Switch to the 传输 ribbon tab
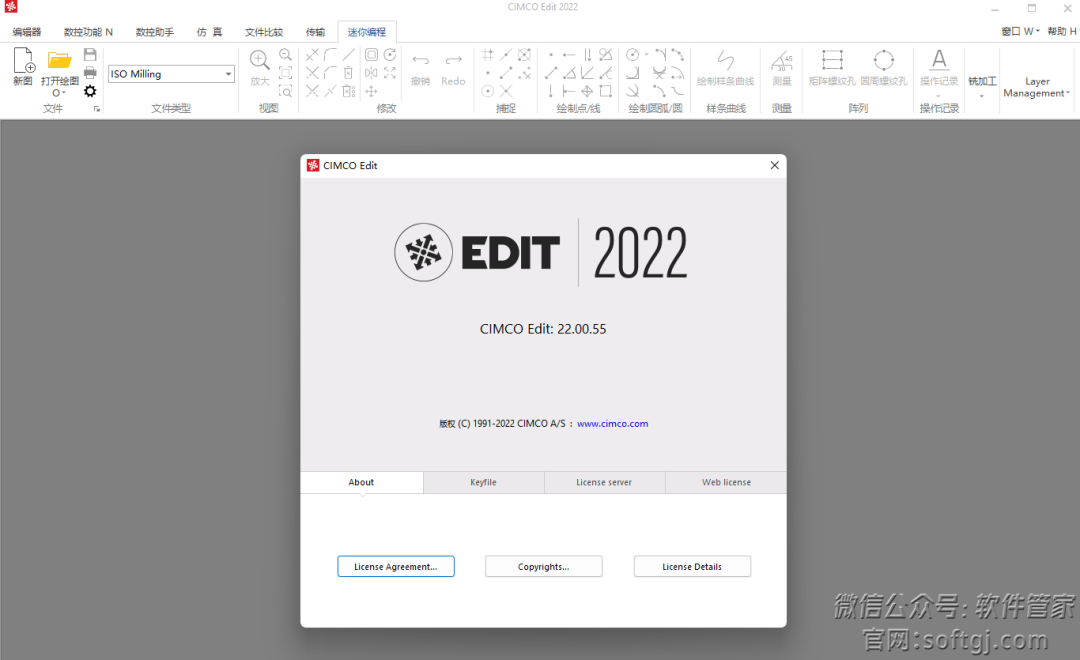Screen dimensions: 1080x660 (315, 32)
